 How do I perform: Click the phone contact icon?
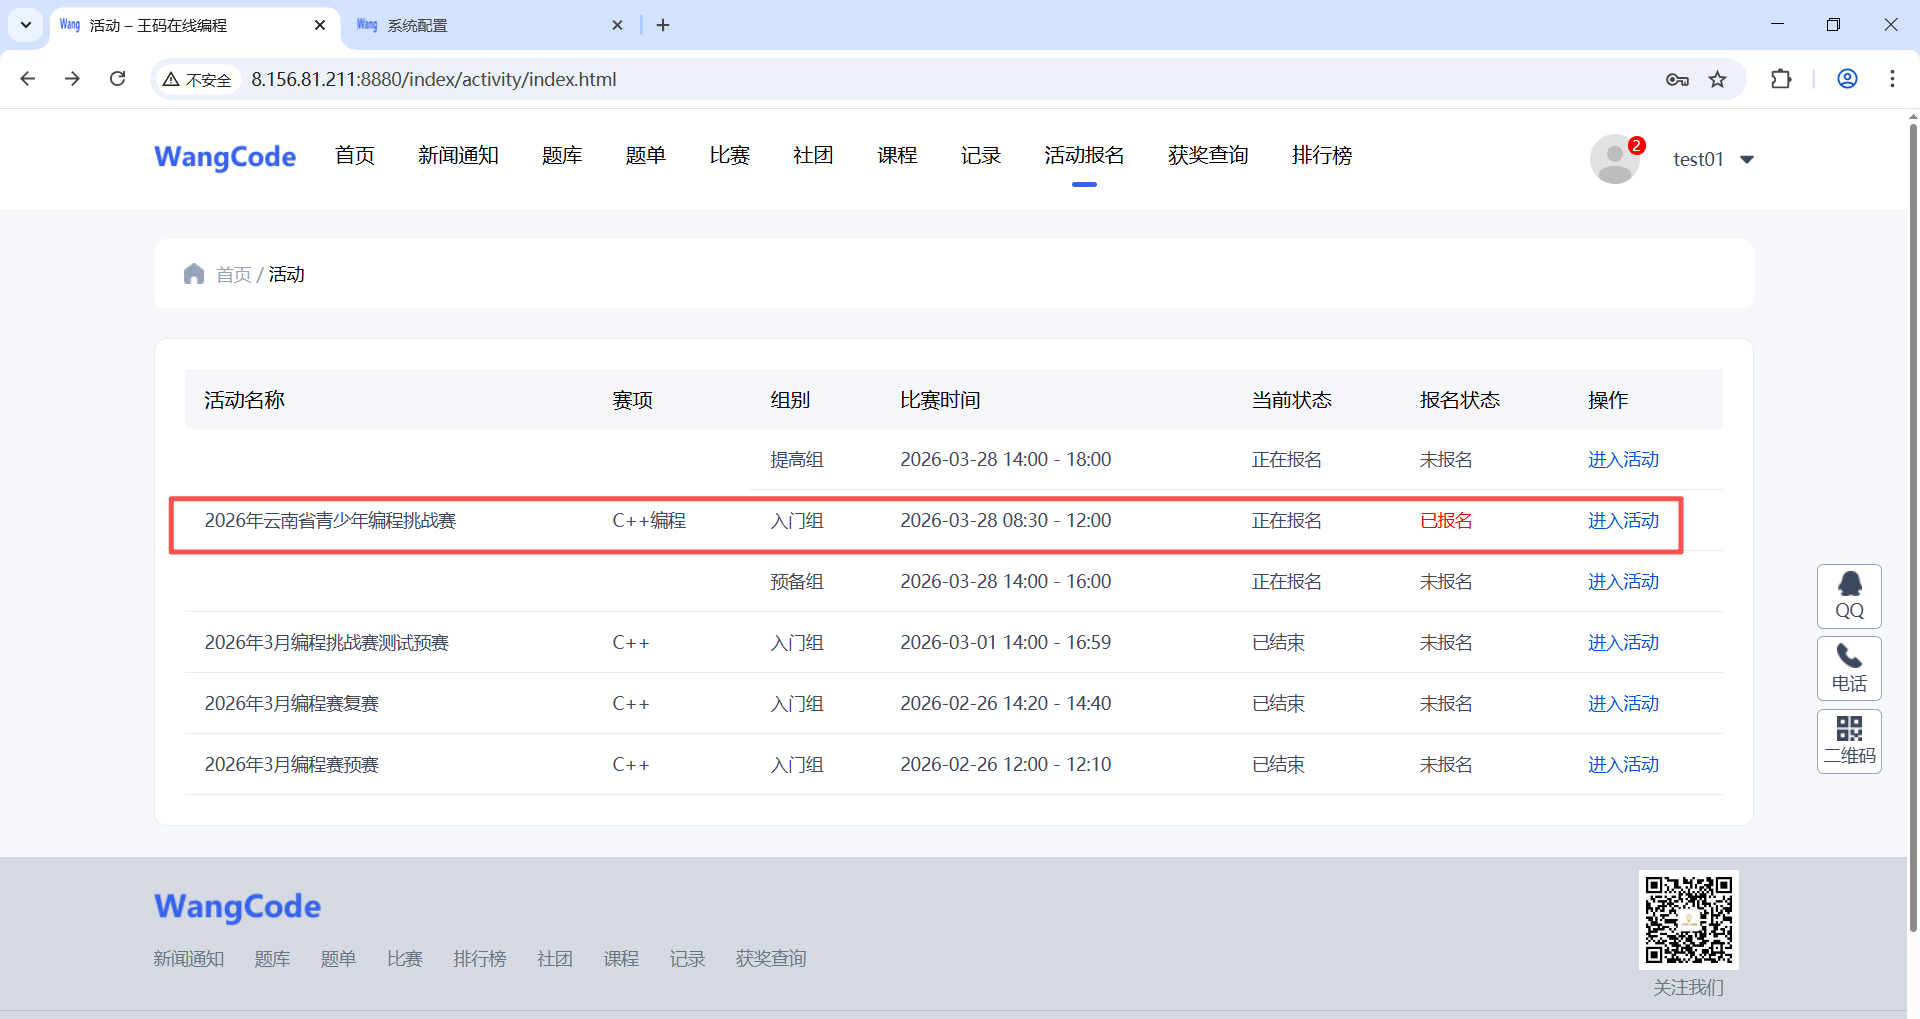click(x=1849, y=668)
